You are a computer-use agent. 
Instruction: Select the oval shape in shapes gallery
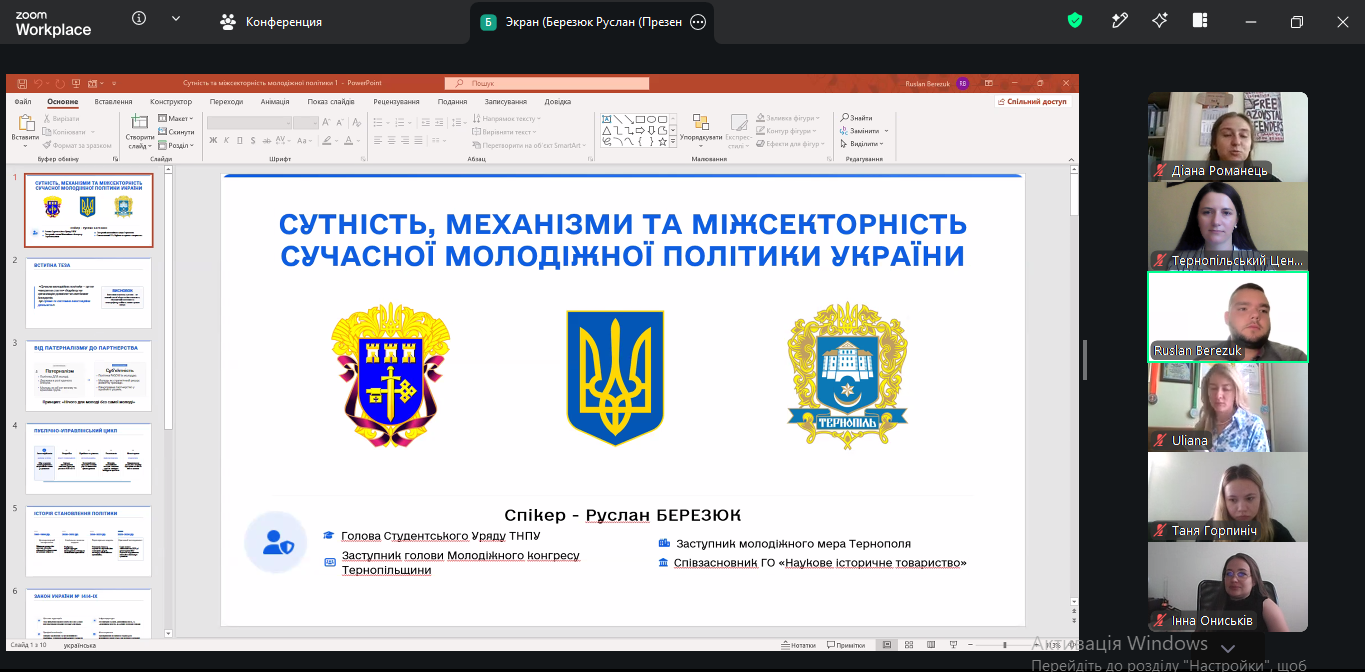(651, 119)
